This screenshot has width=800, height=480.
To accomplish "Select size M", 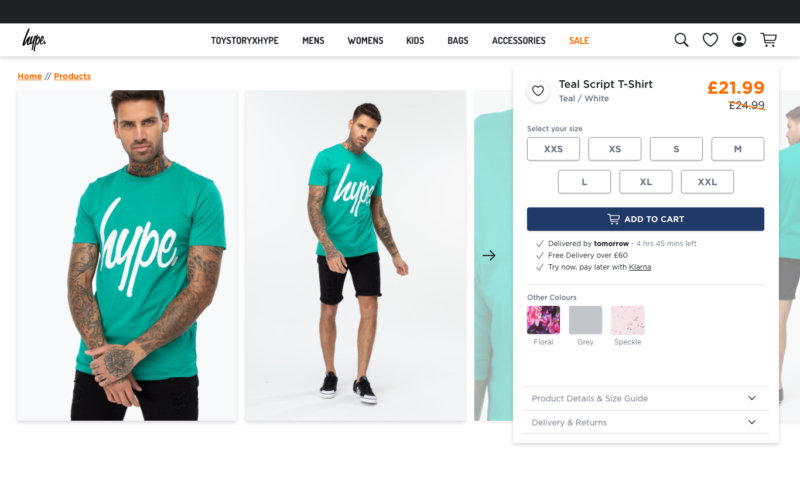I will tap(737, 149).
